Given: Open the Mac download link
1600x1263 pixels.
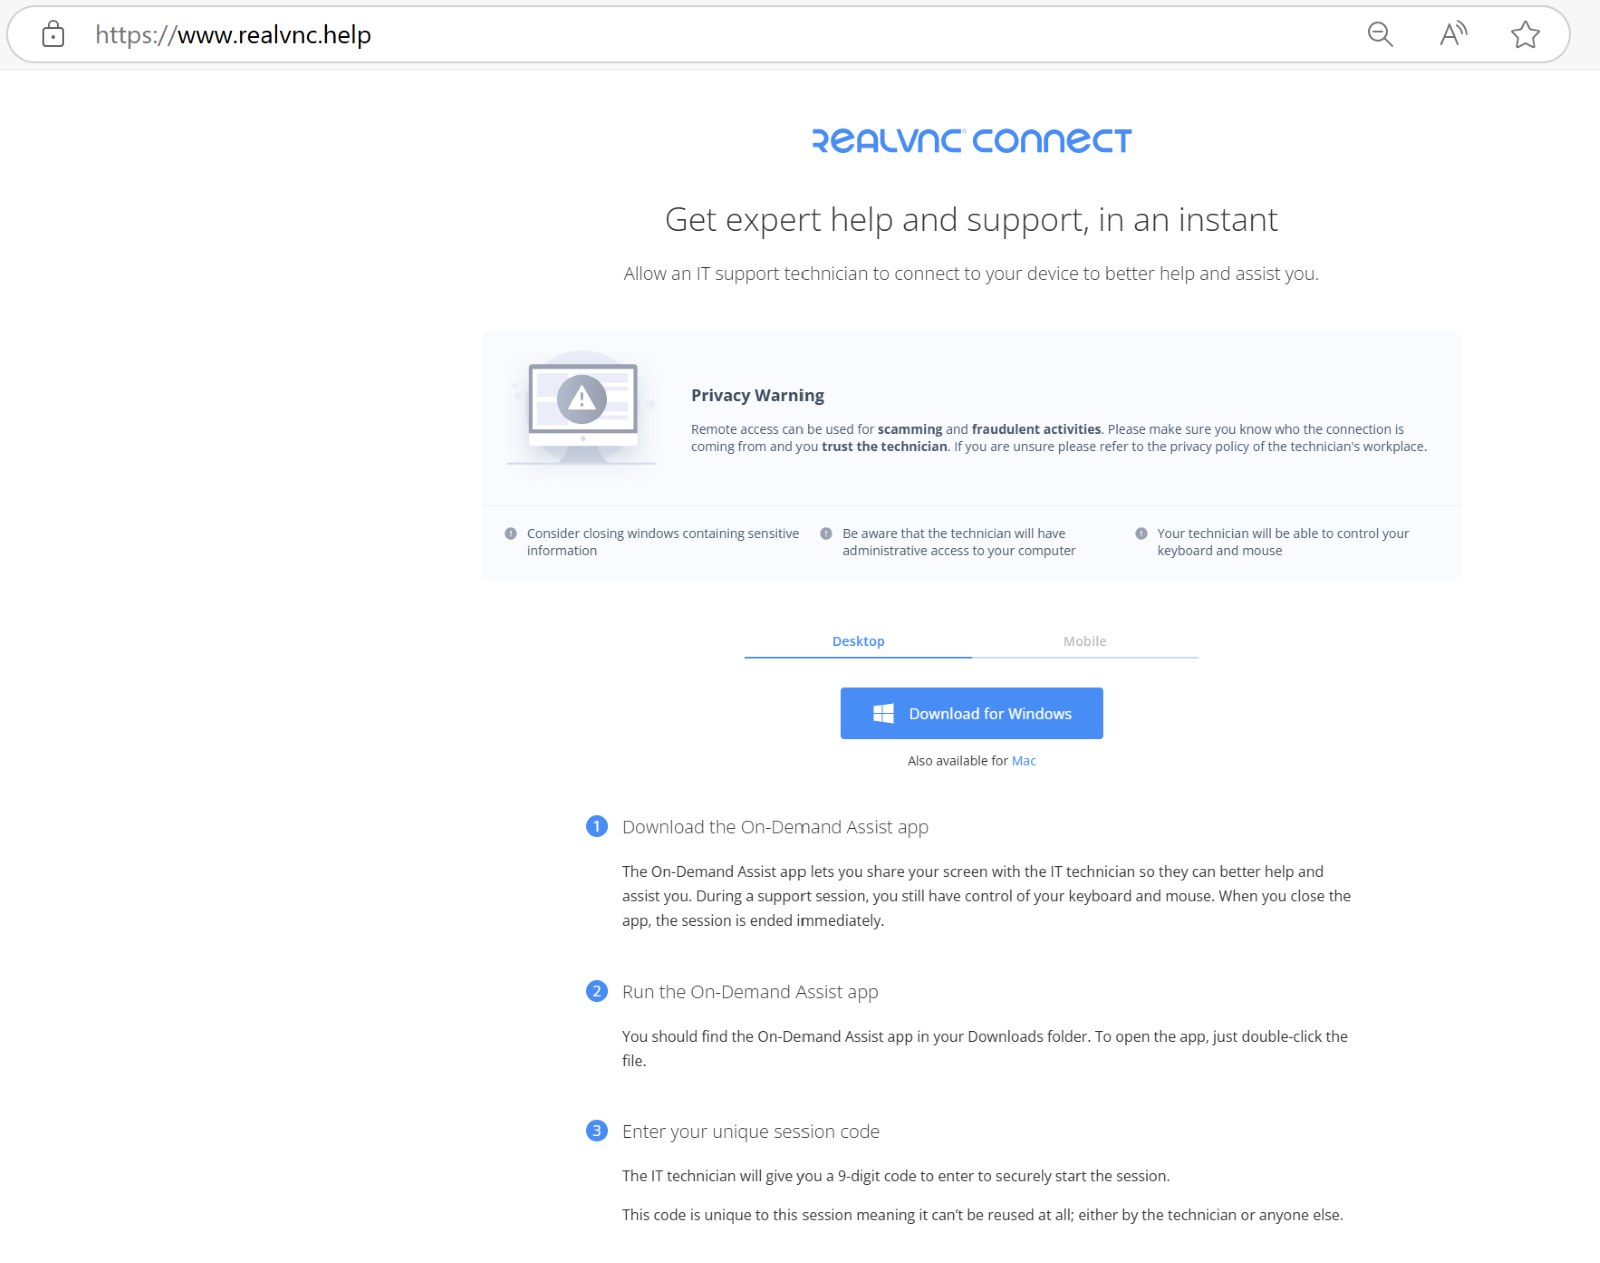Looking at the screenshot, I should pos(1024,761).
